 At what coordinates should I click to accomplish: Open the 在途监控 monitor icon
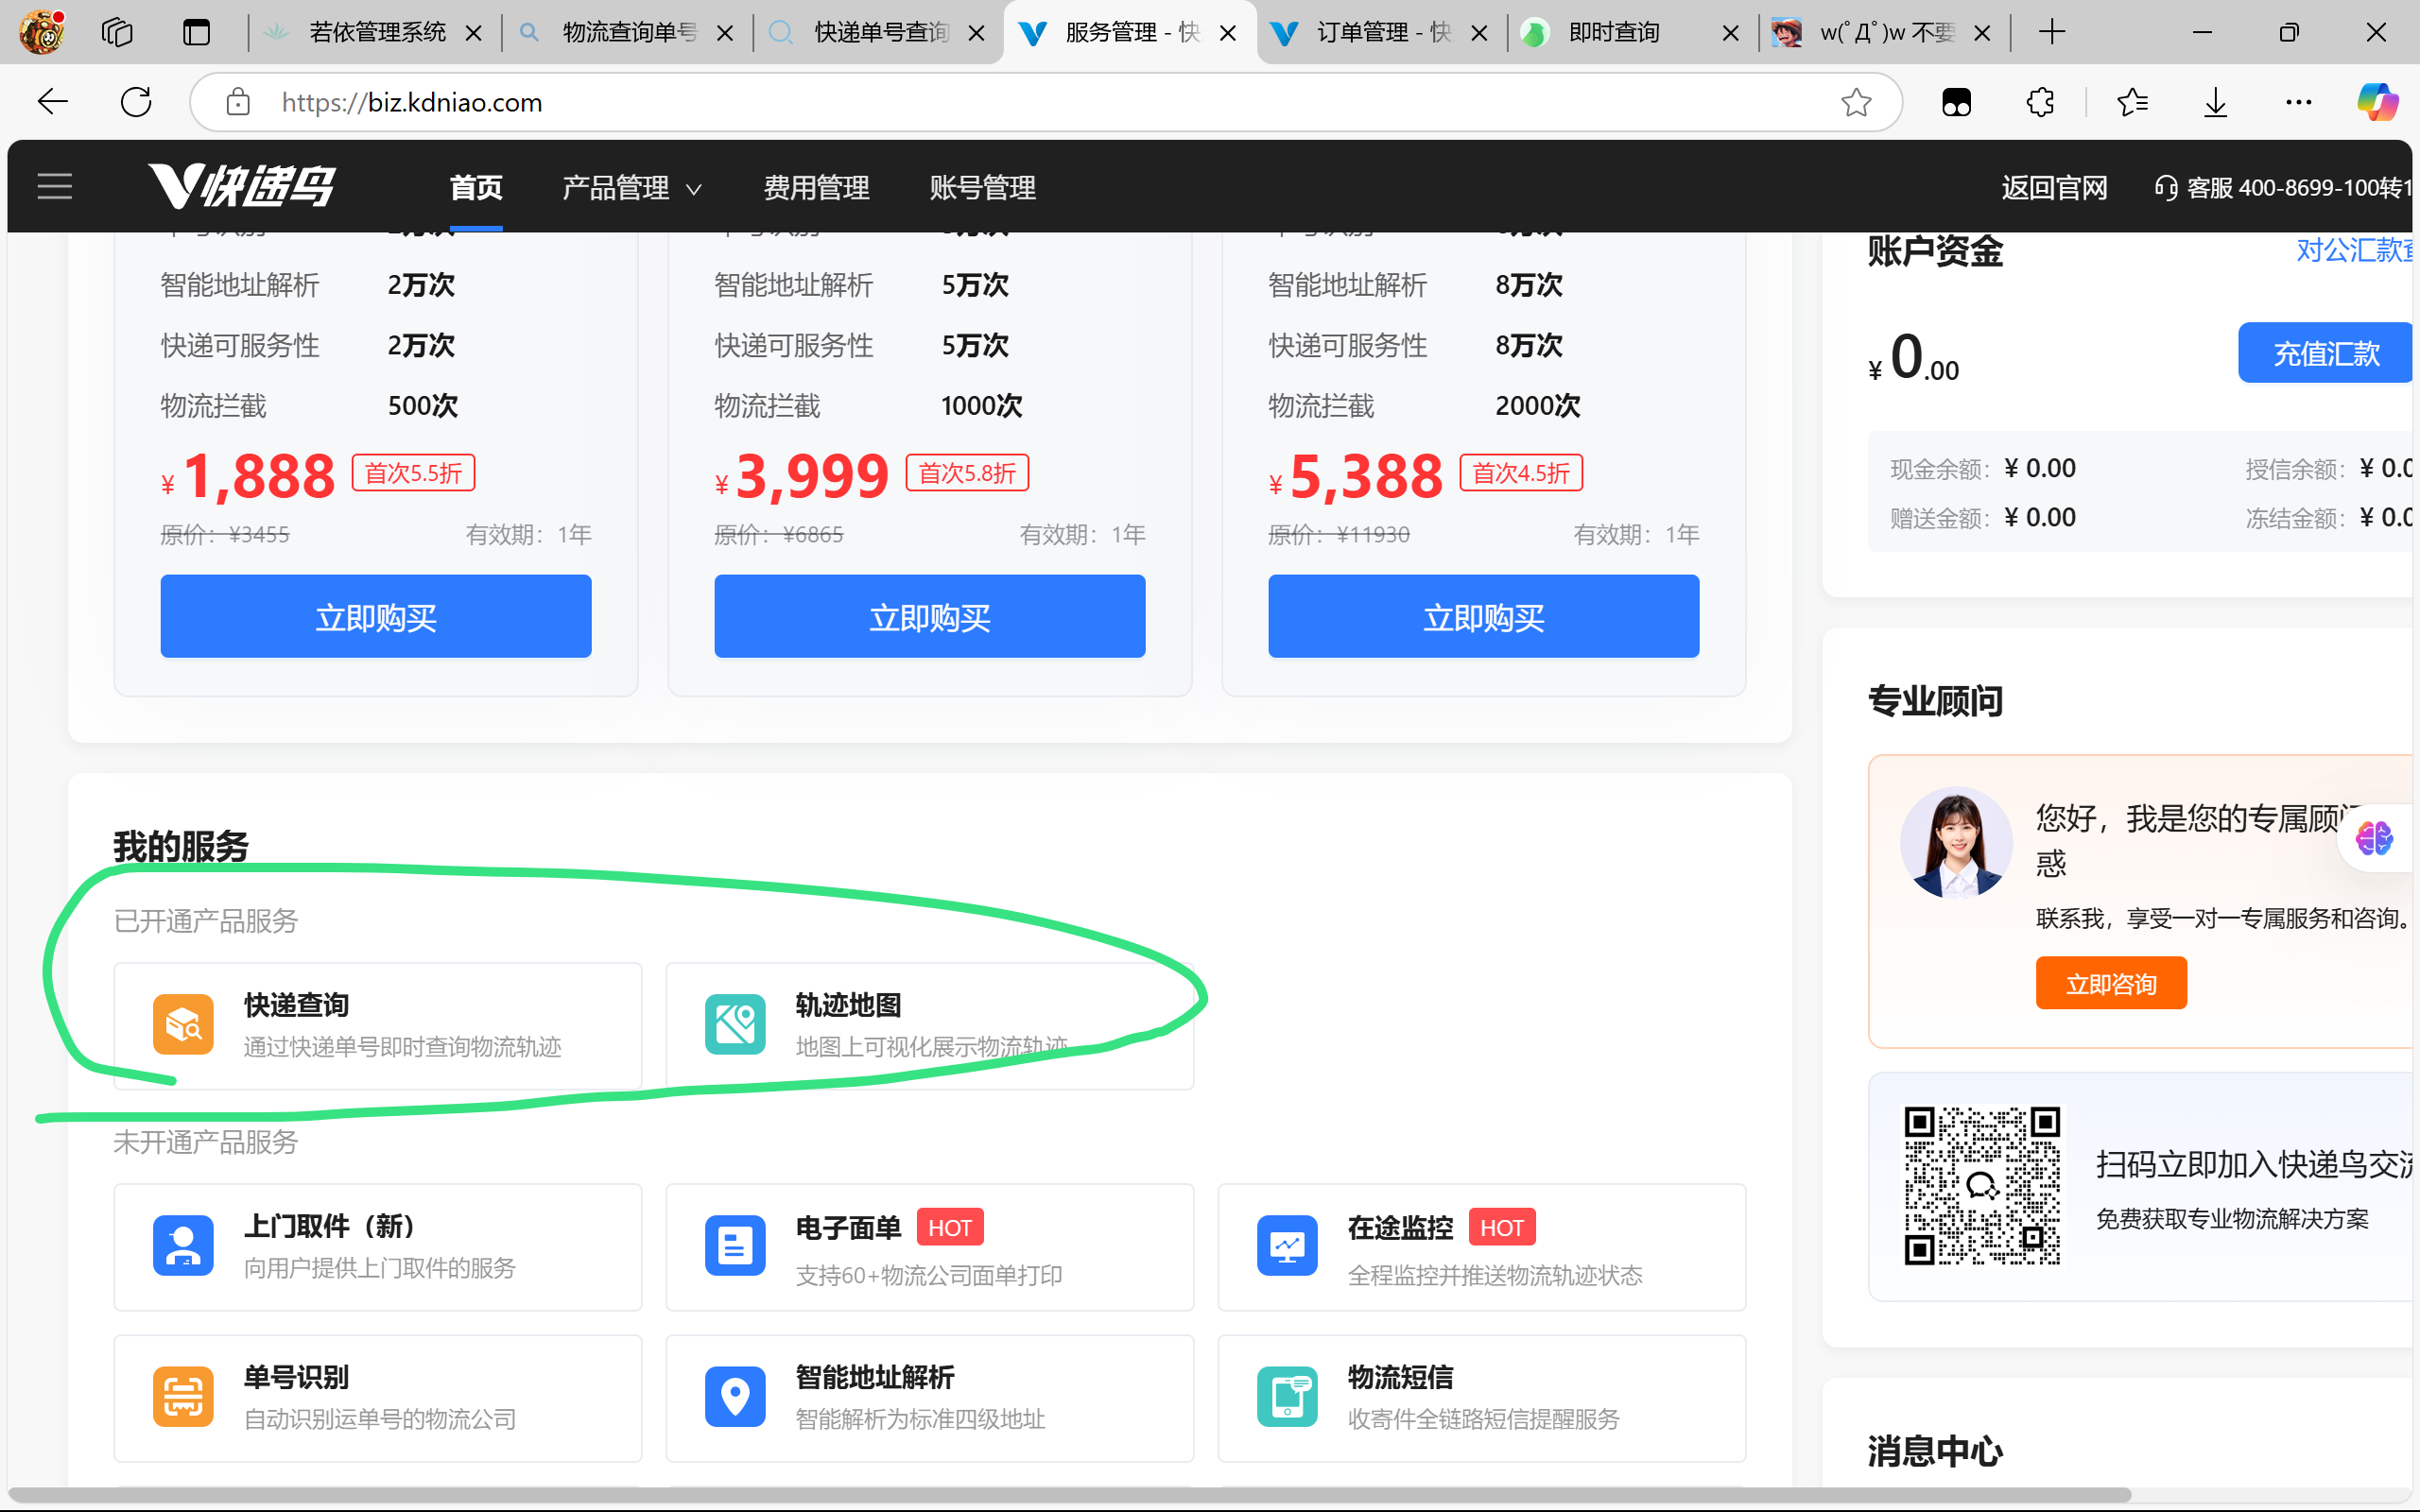point(1287,1245)
